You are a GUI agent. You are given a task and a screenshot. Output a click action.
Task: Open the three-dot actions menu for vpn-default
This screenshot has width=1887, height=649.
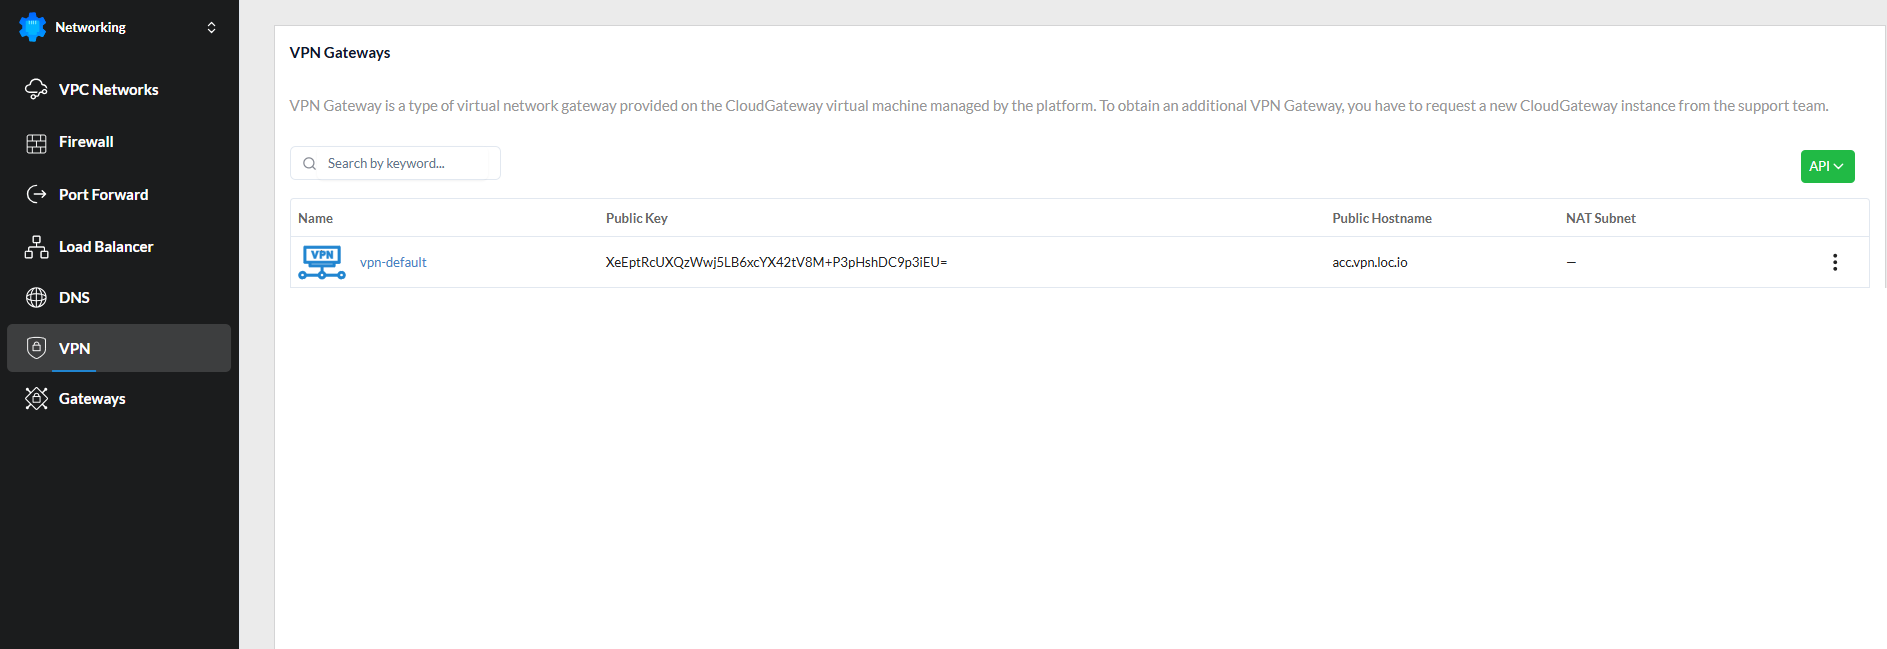coord(1834,262)
